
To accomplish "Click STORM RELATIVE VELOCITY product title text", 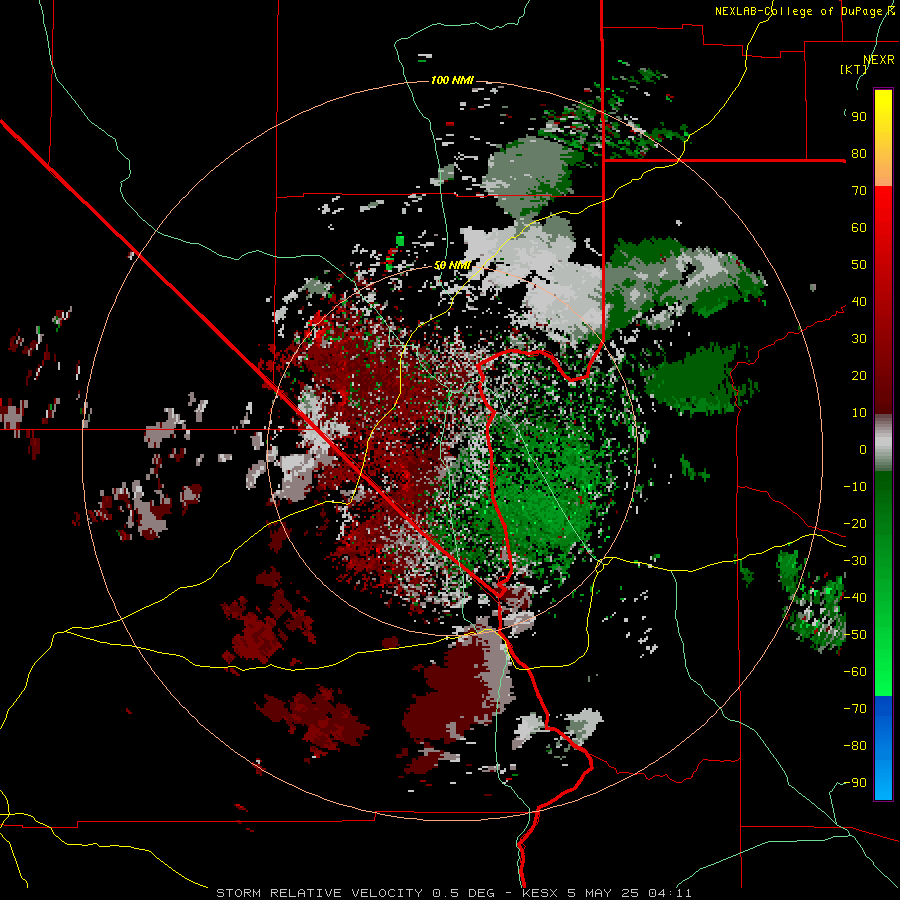I will [320, 893].
